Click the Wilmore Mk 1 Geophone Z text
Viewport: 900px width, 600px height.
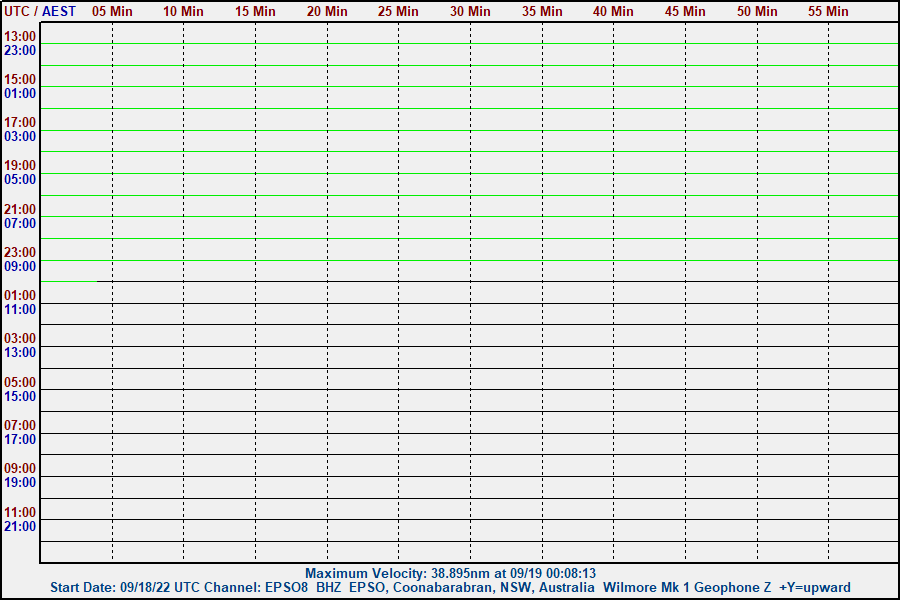coord(688,587)
